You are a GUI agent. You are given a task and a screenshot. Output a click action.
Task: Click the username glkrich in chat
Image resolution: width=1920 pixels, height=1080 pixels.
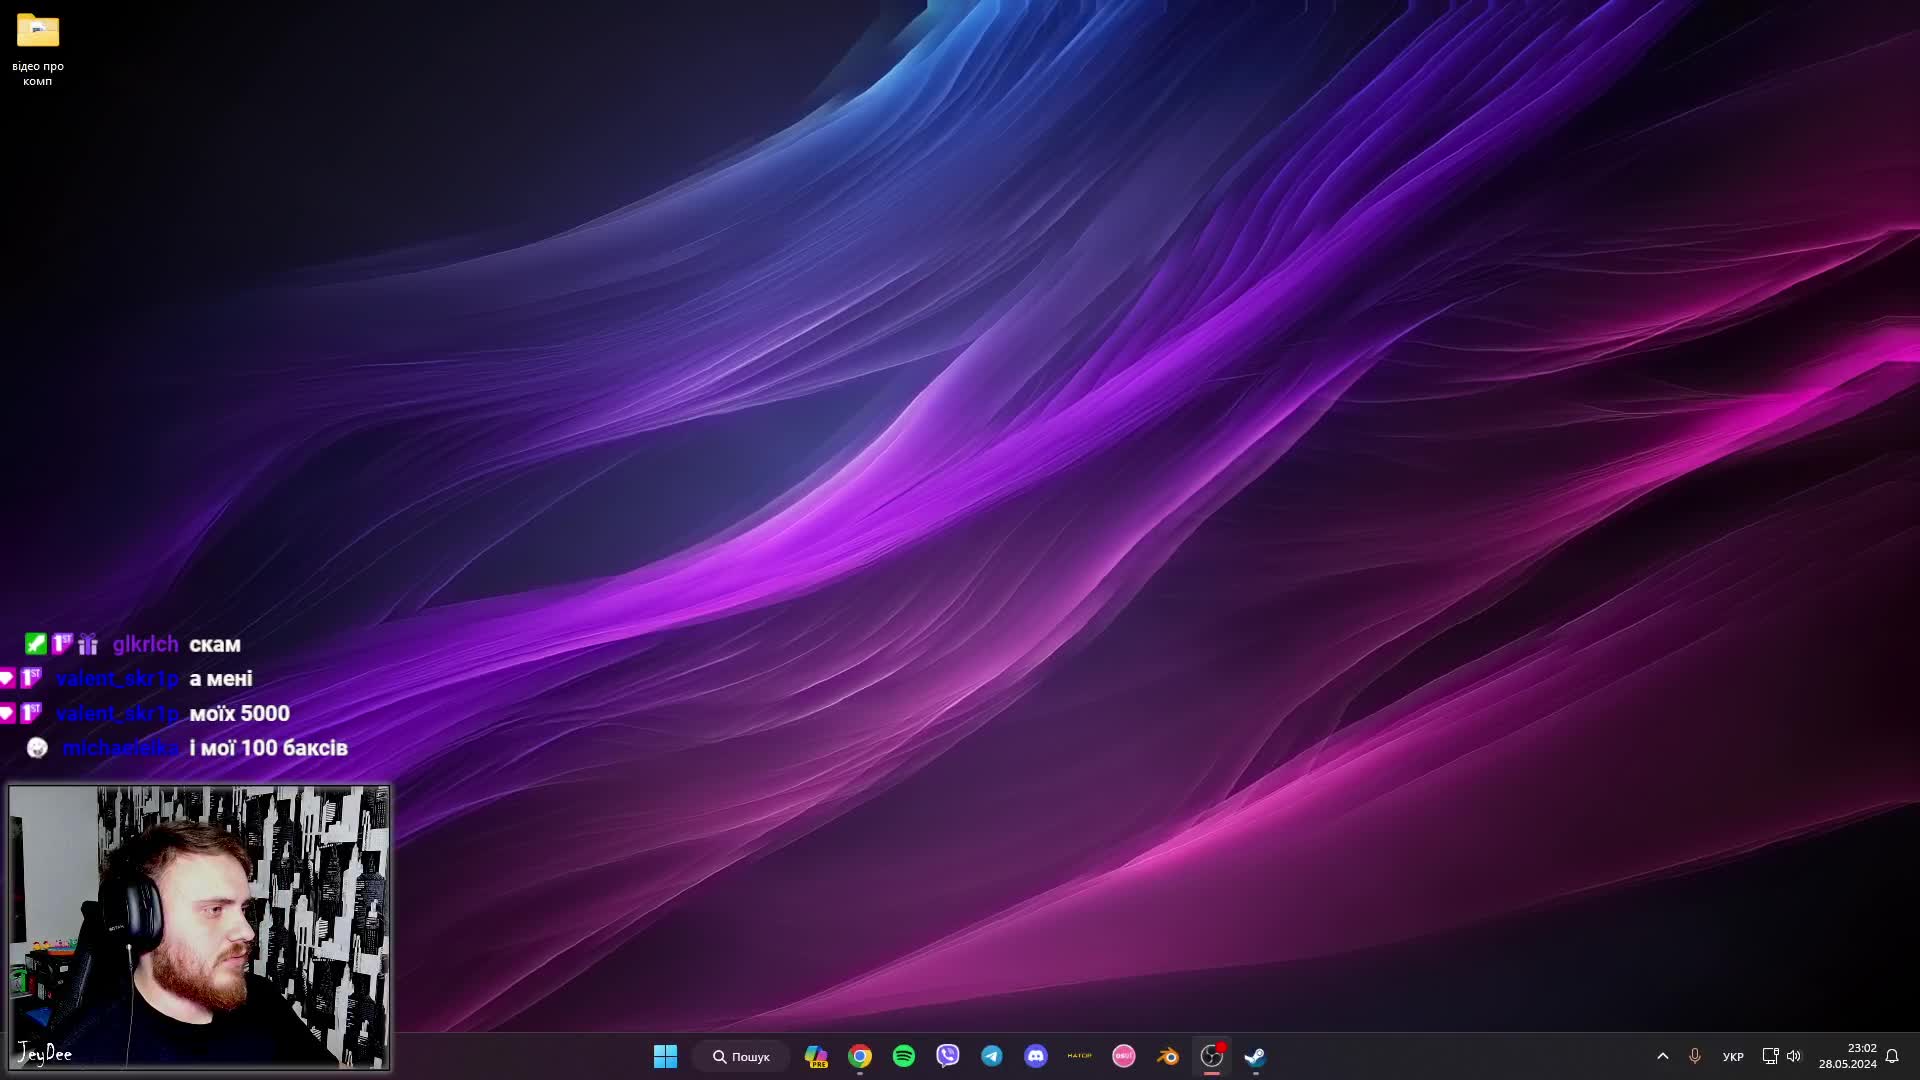pos(145,645)
